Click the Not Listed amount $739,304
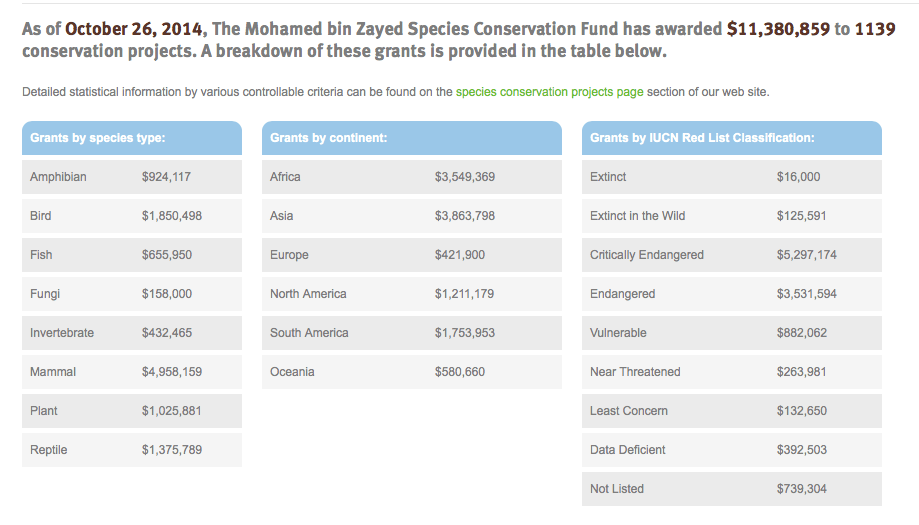The image size is (919, 525). [802, 489]
